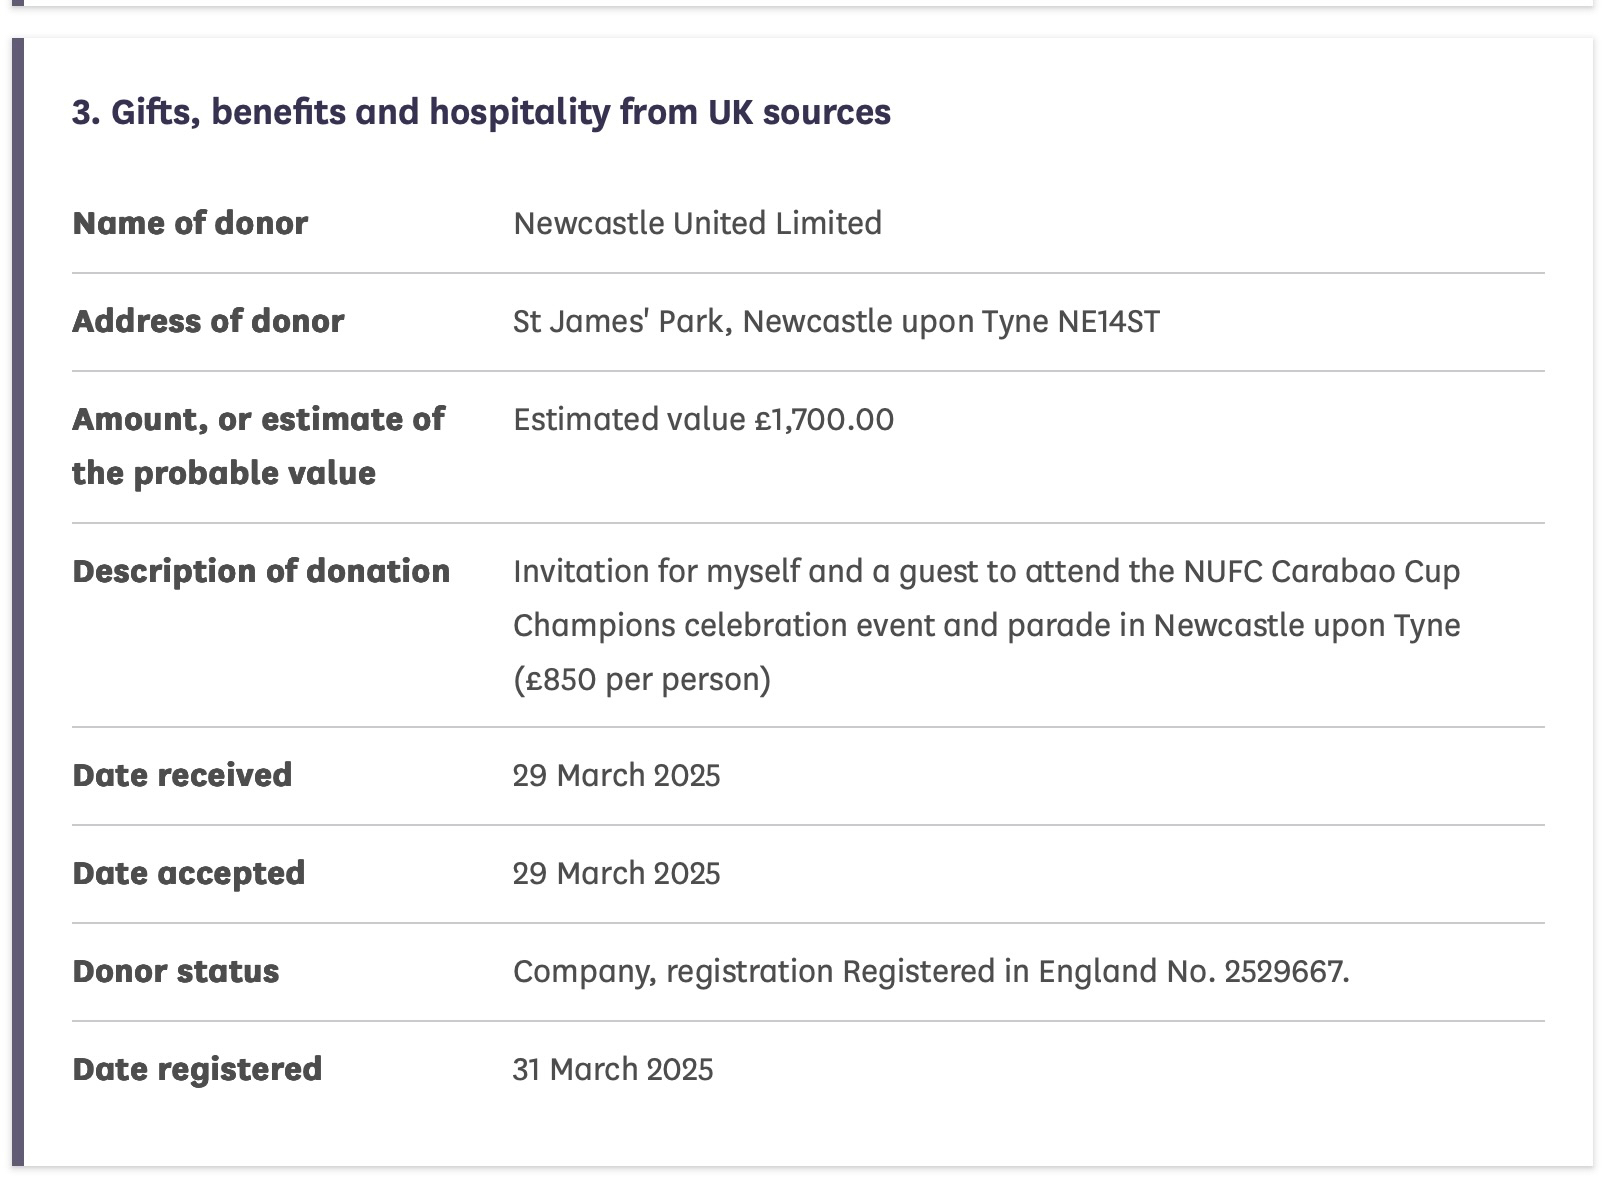This screenshot has height=1187, width=1615.
Task: Click the 'Name of donor' label
Action: coord(190,223)
